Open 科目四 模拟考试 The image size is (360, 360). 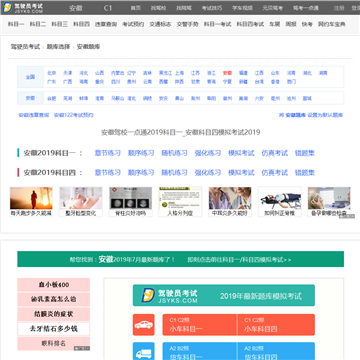pos(241,173)
